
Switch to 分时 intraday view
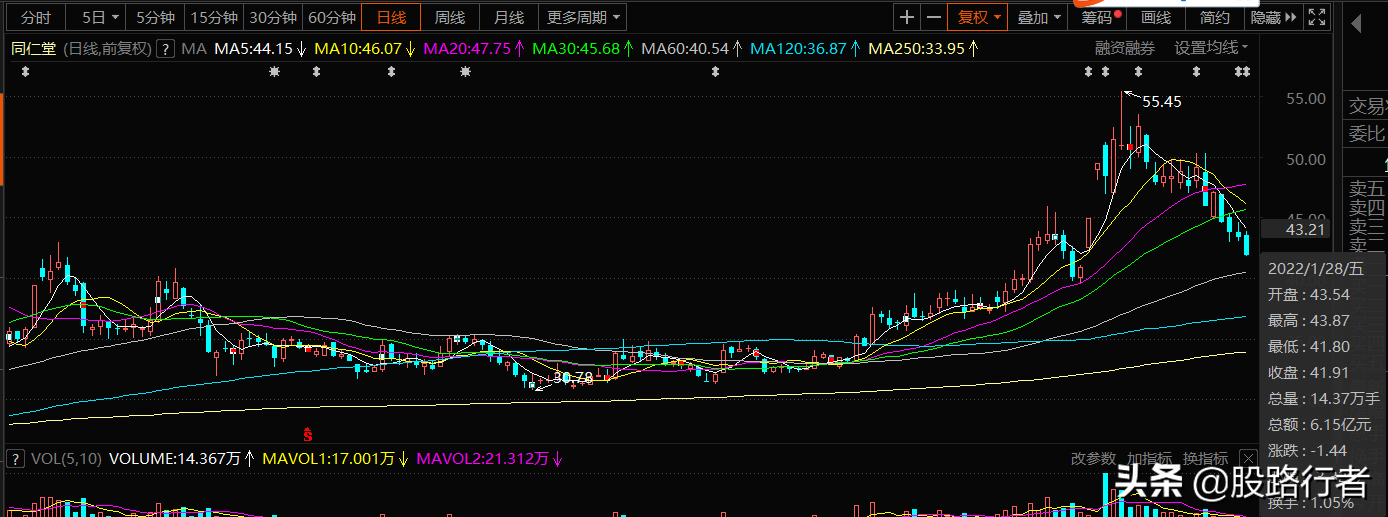pos(35,17)
